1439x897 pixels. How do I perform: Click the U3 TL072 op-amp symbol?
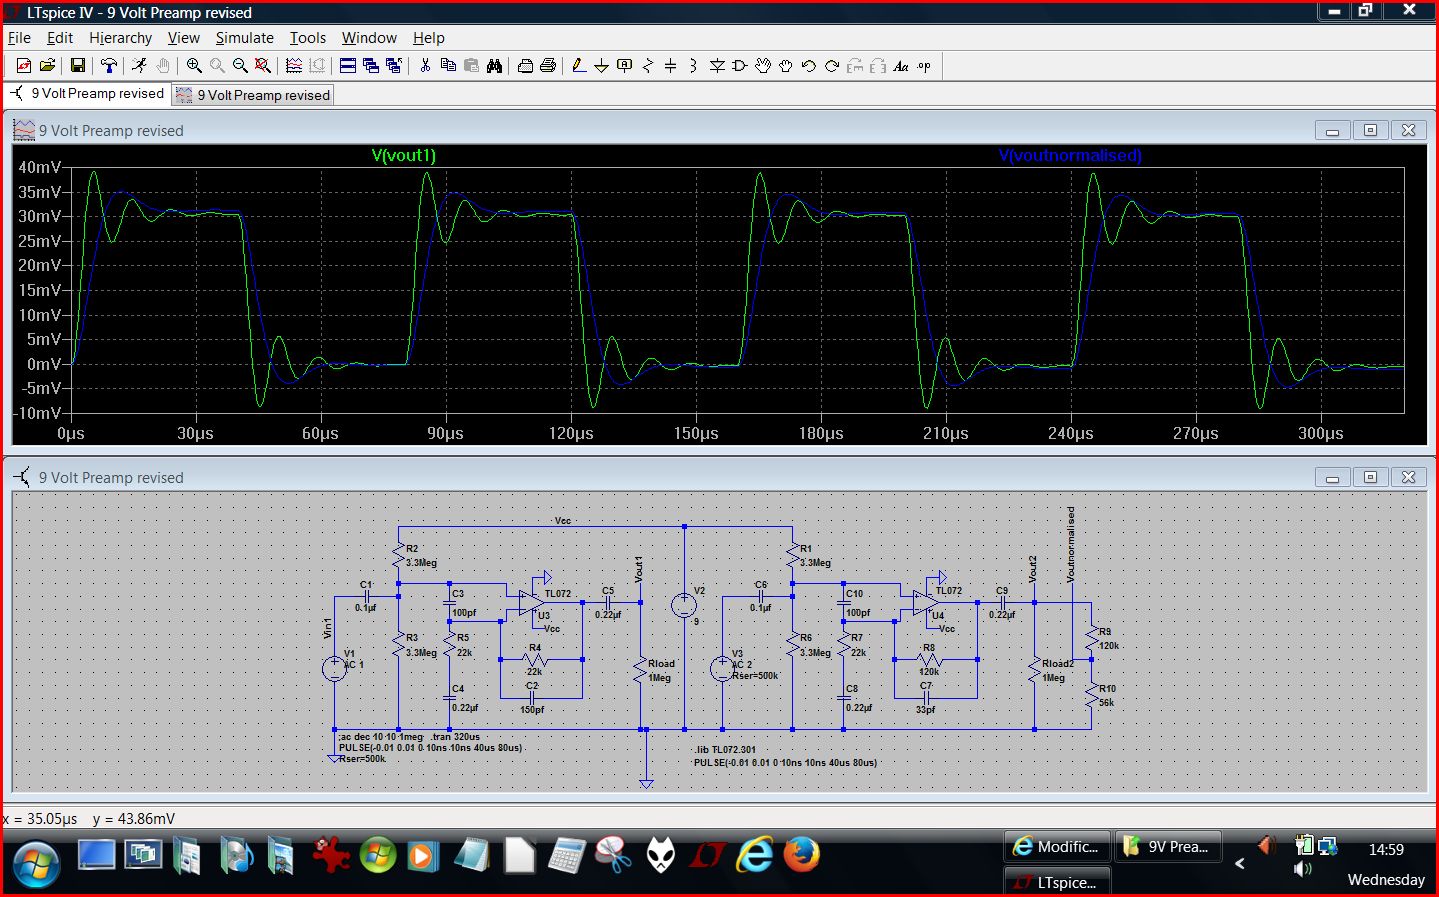(x=531, y=603)
